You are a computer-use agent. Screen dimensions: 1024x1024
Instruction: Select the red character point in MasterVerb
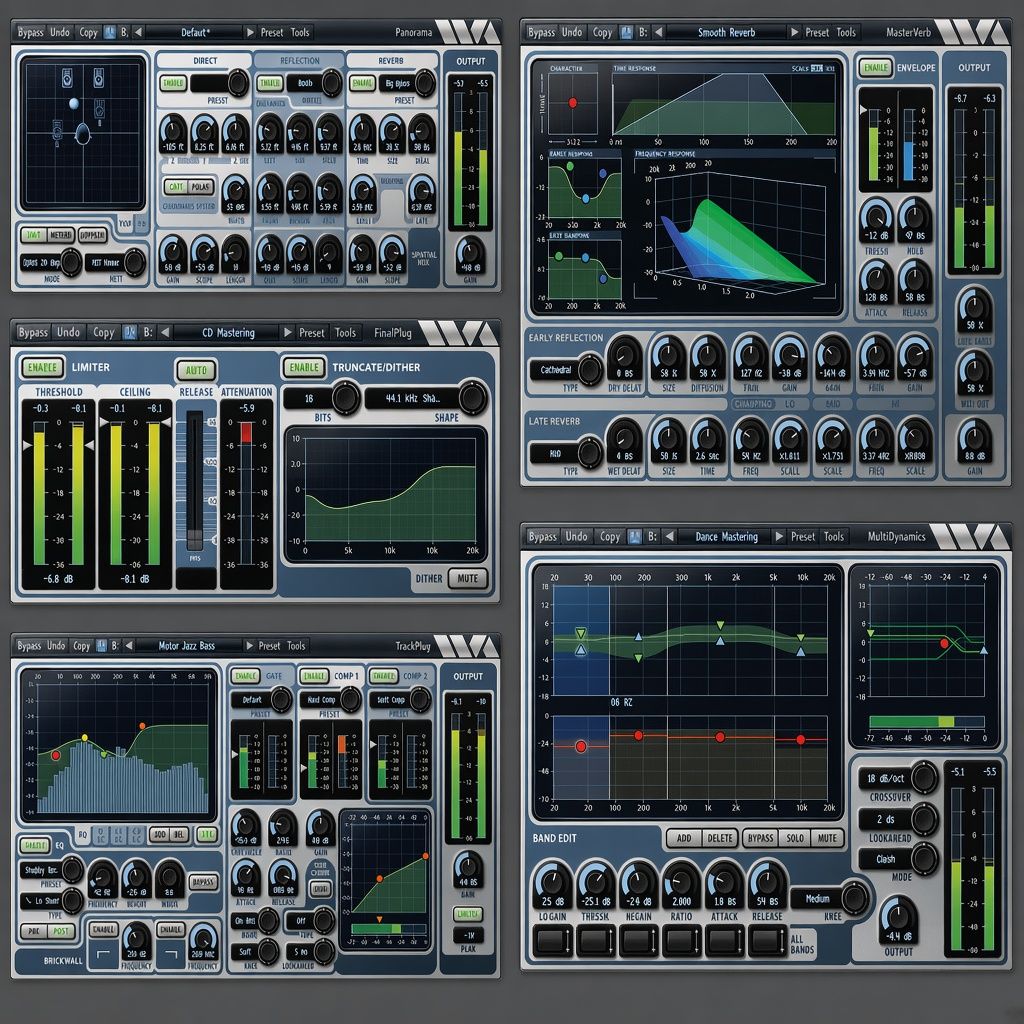click(x=573, y=103)
